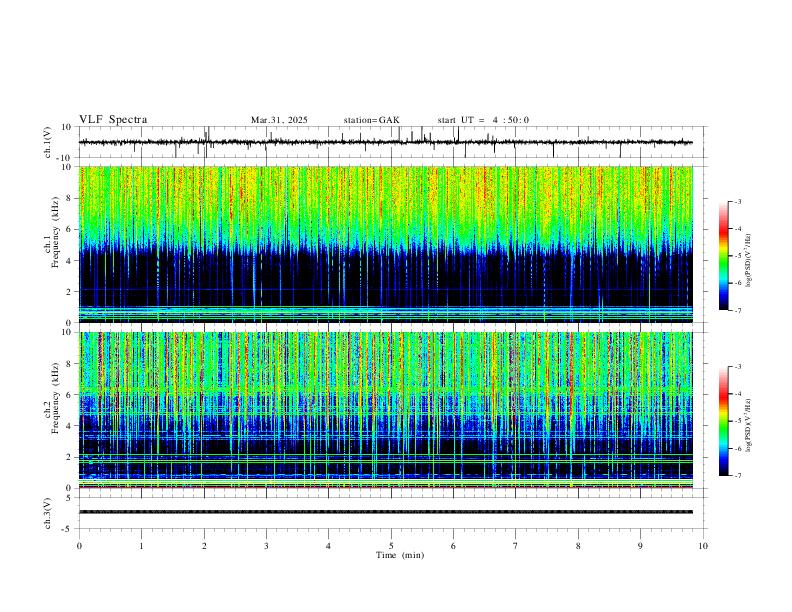Click time axis tick label "4"
The width and height of the screenshot is (792, 612).
[x=329, y=546]
